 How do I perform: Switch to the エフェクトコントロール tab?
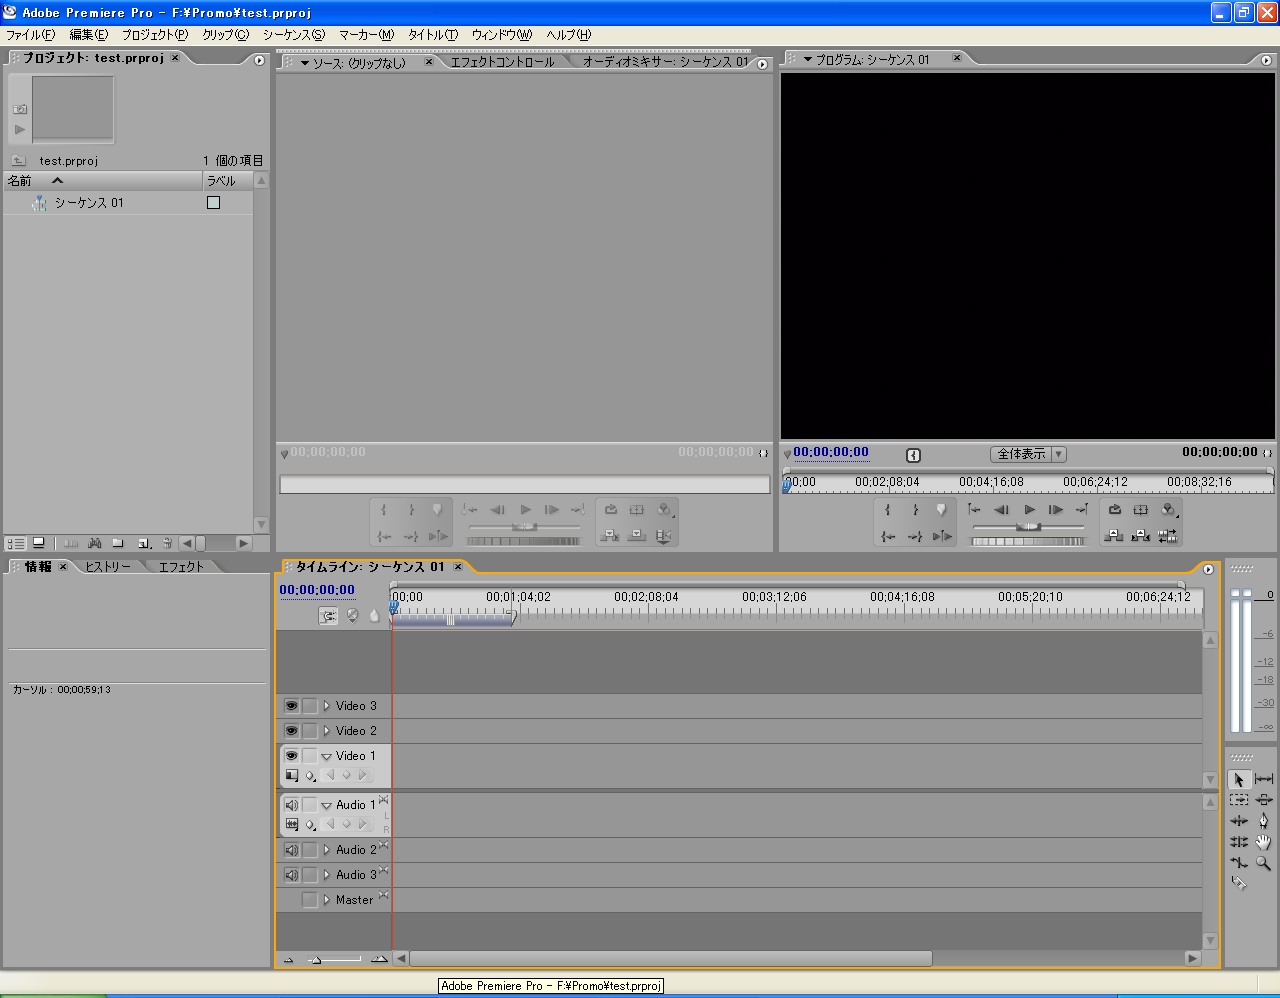502,62
